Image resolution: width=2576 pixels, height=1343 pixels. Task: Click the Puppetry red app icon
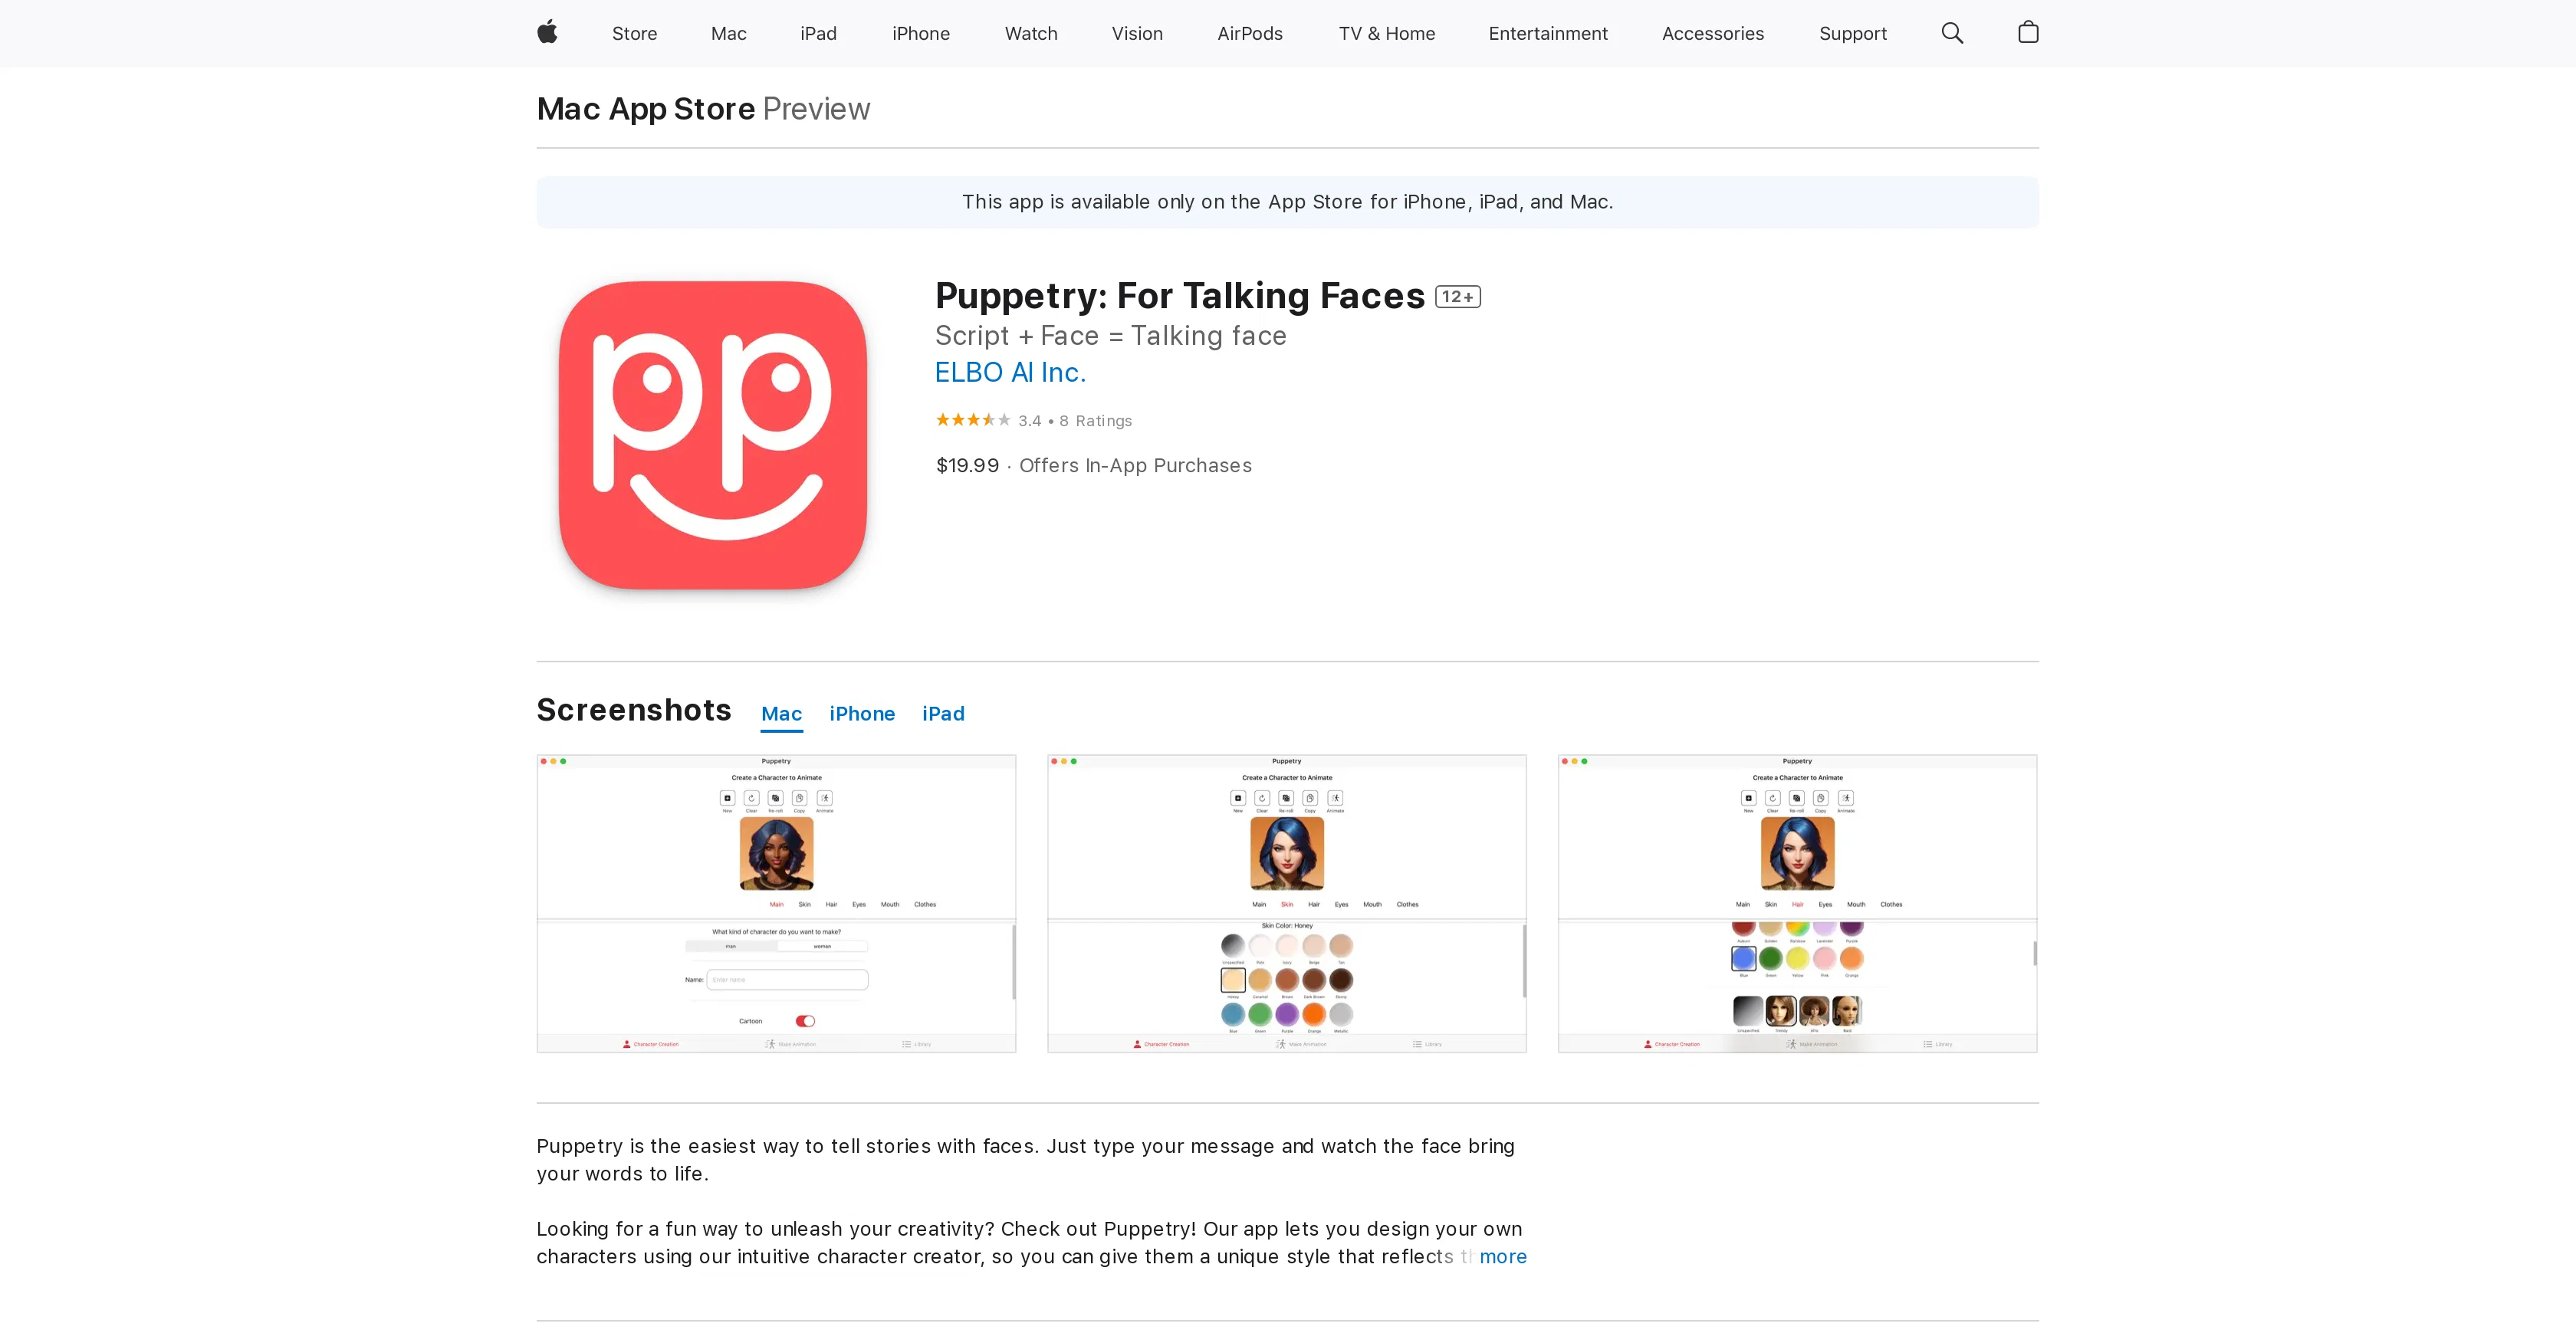pyautogui.click(x=712, y=435)
